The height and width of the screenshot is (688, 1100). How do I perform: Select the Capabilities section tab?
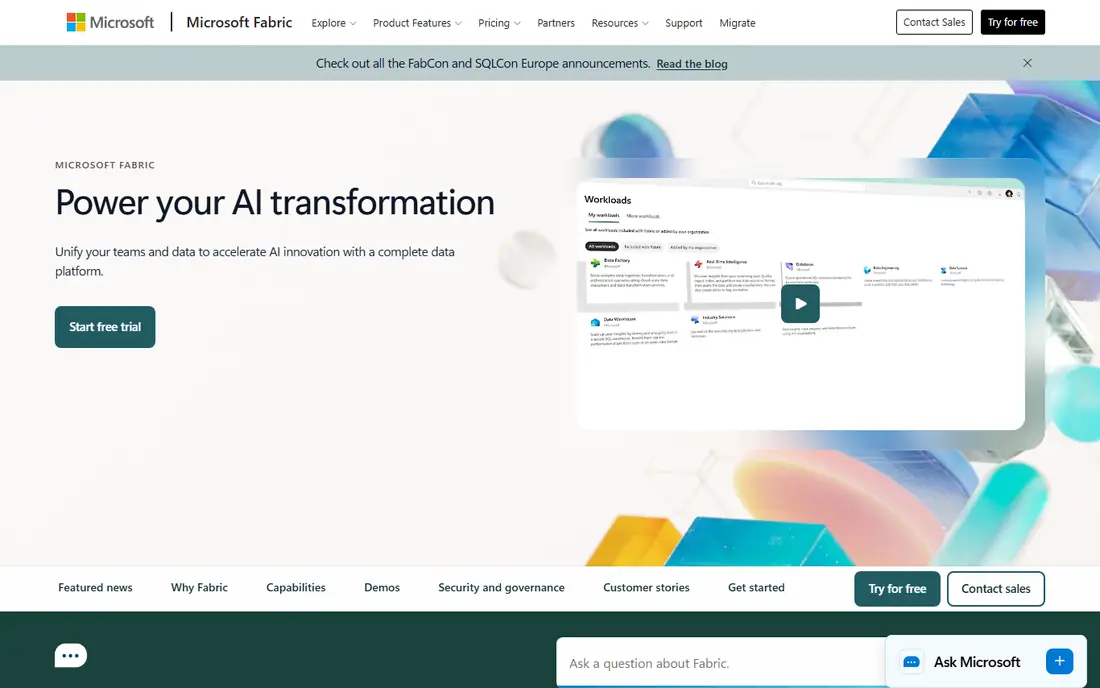[x=295, y=588]
